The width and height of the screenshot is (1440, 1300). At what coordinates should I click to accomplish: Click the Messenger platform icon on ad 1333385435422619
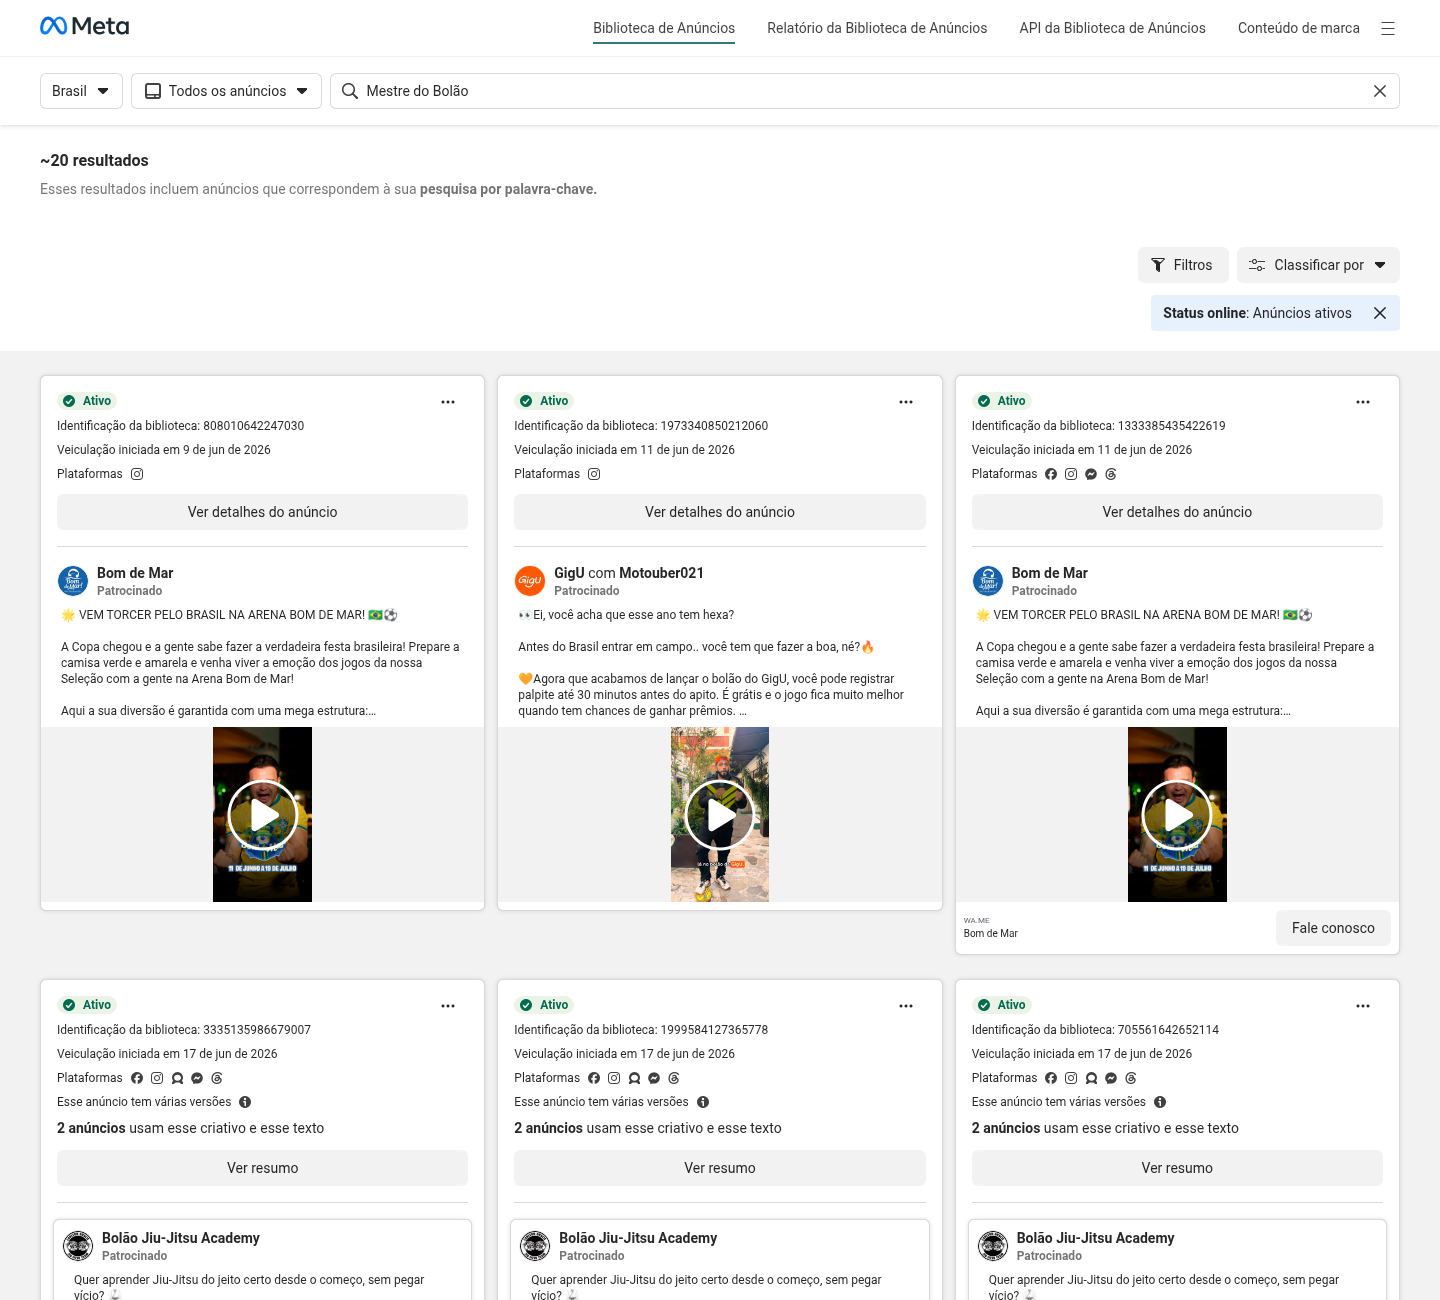tap(1091, 474)
